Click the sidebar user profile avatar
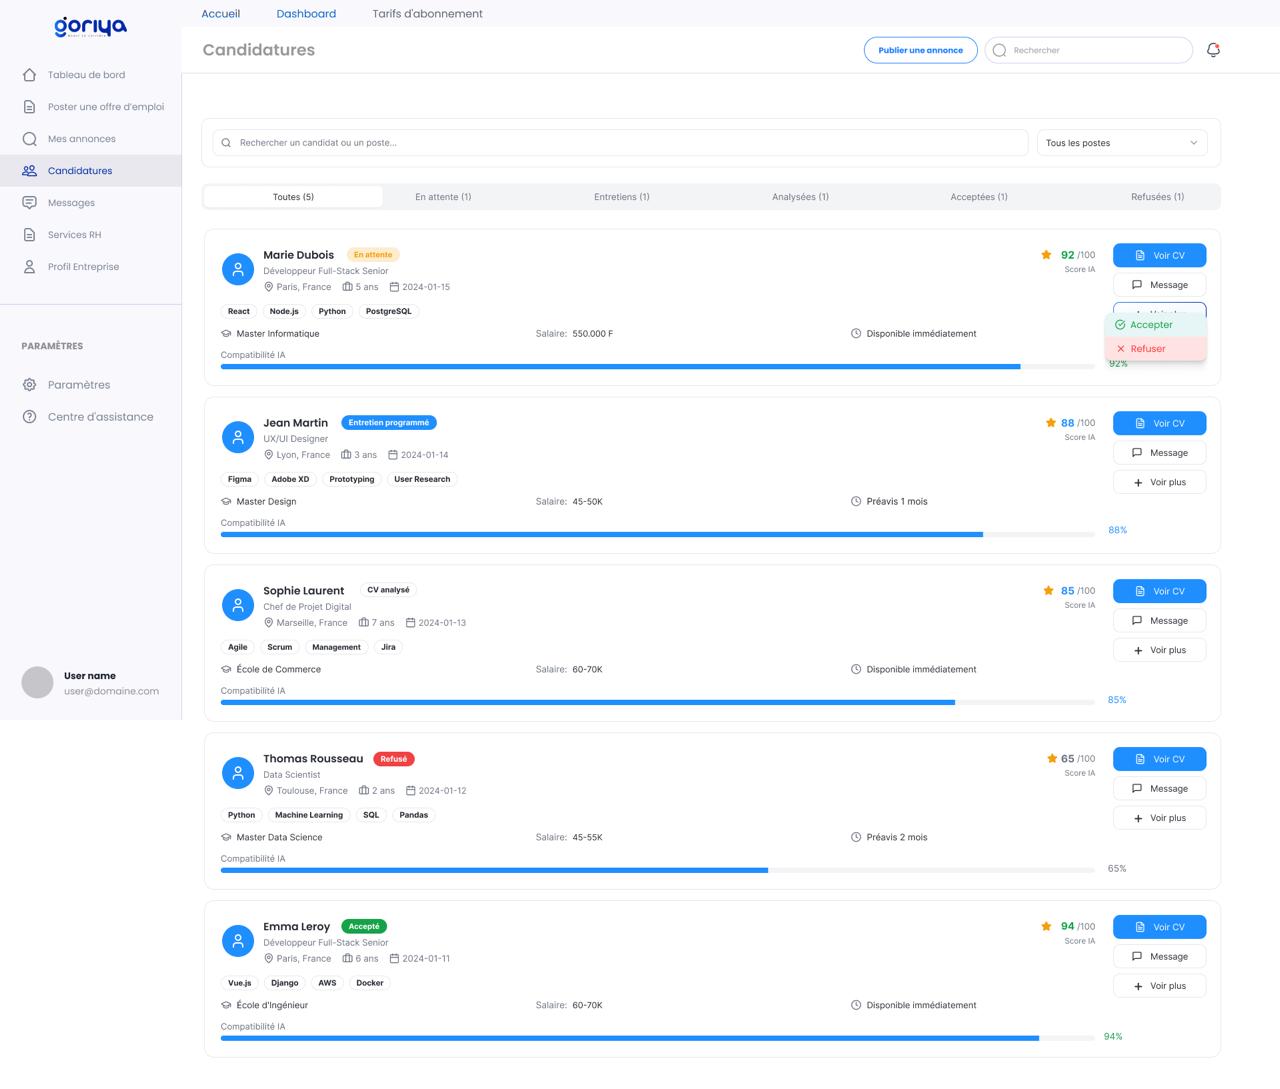1280x1089 pixels. click(37, 683)
